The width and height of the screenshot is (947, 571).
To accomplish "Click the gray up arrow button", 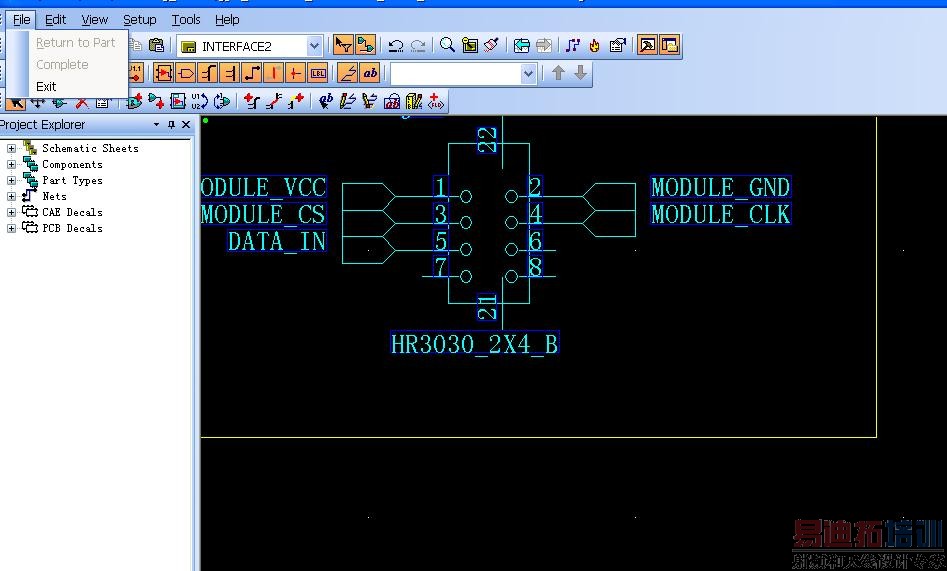I will tap(558, 73).
